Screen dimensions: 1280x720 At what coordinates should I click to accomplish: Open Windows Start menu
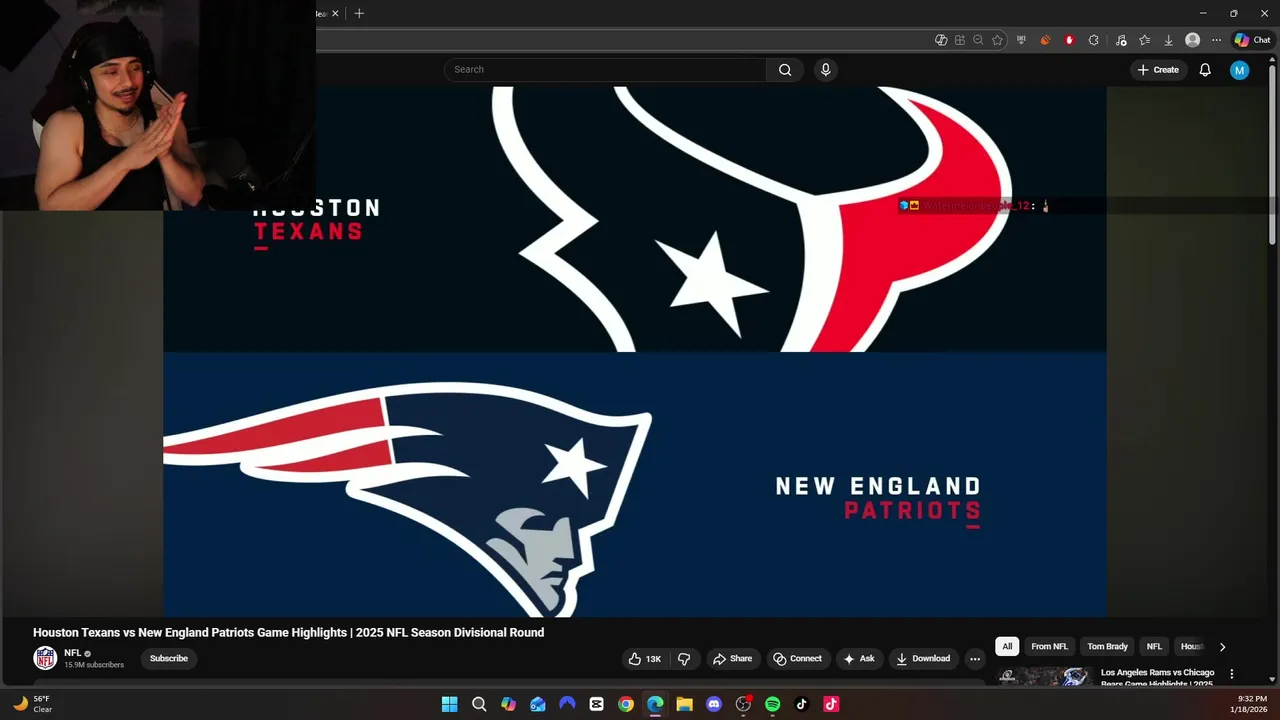coord(450,704)
